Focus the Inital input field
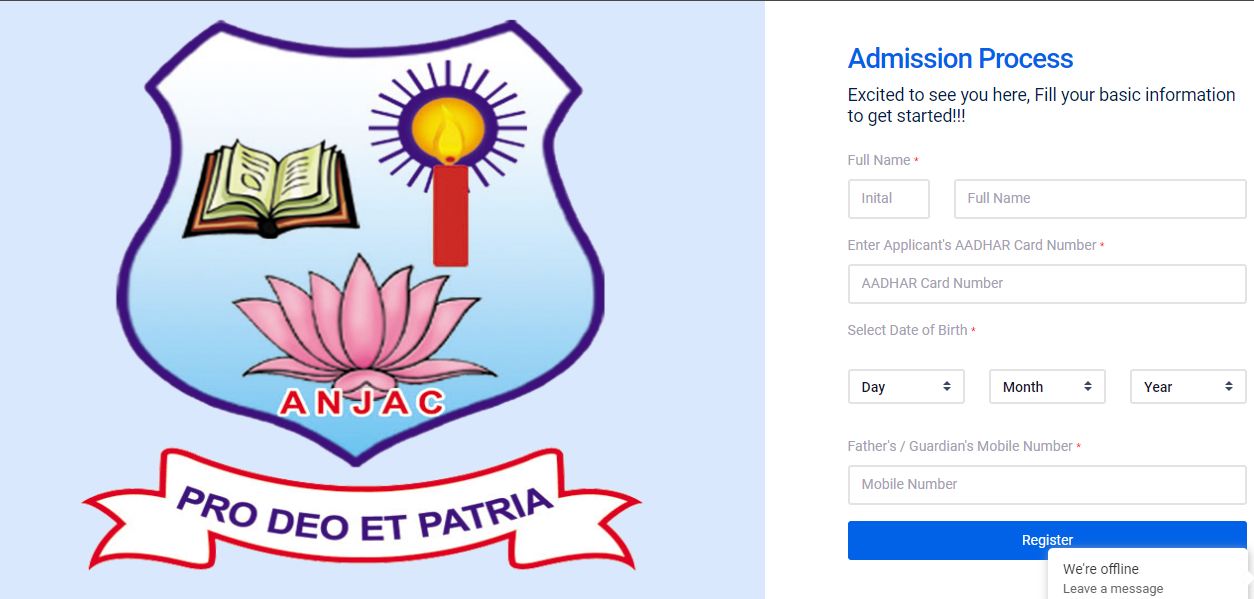The width and height of the screenshot is (1254, 599). tap(889, 199)
